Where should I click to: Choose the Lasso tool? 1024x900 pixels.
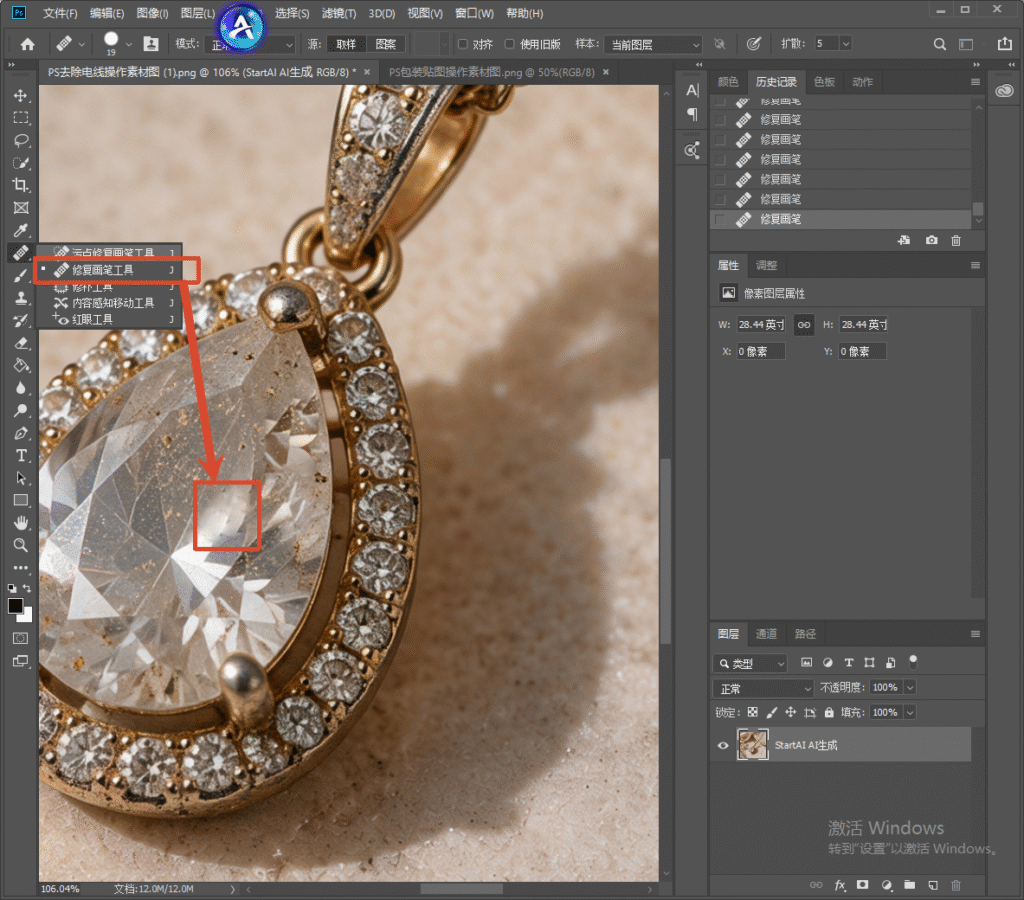(21, 140)
